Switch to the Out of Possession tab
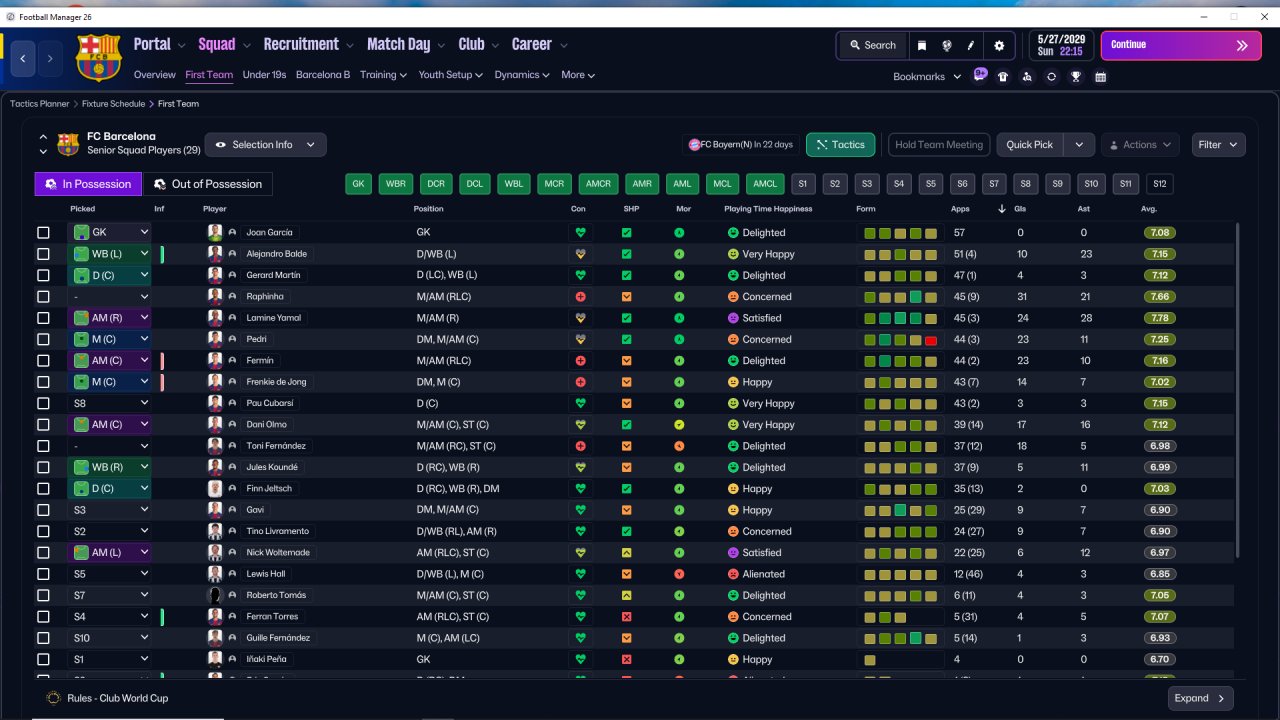This screenshot has height=720, width=1280. coord(208,184)
